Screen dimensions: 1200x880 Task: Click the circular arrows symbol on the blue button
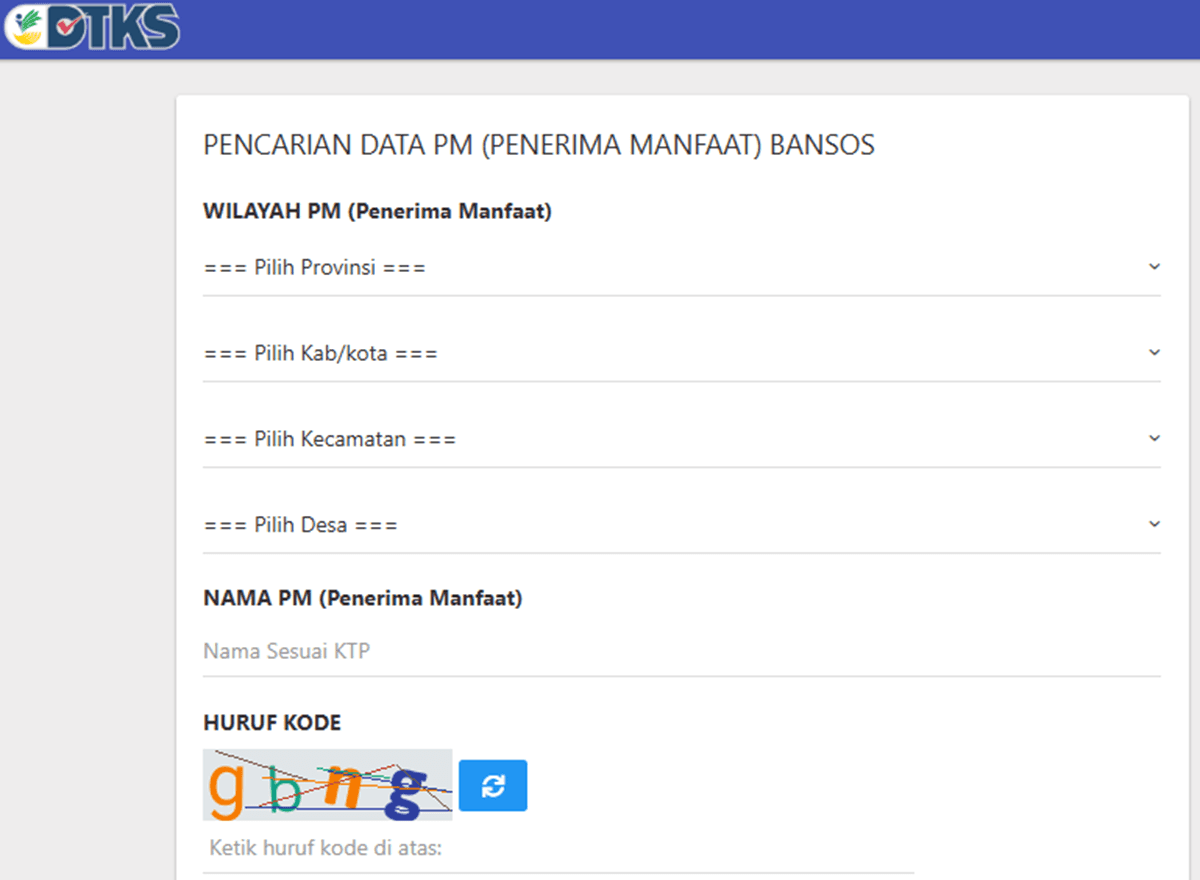coord(493,786)
